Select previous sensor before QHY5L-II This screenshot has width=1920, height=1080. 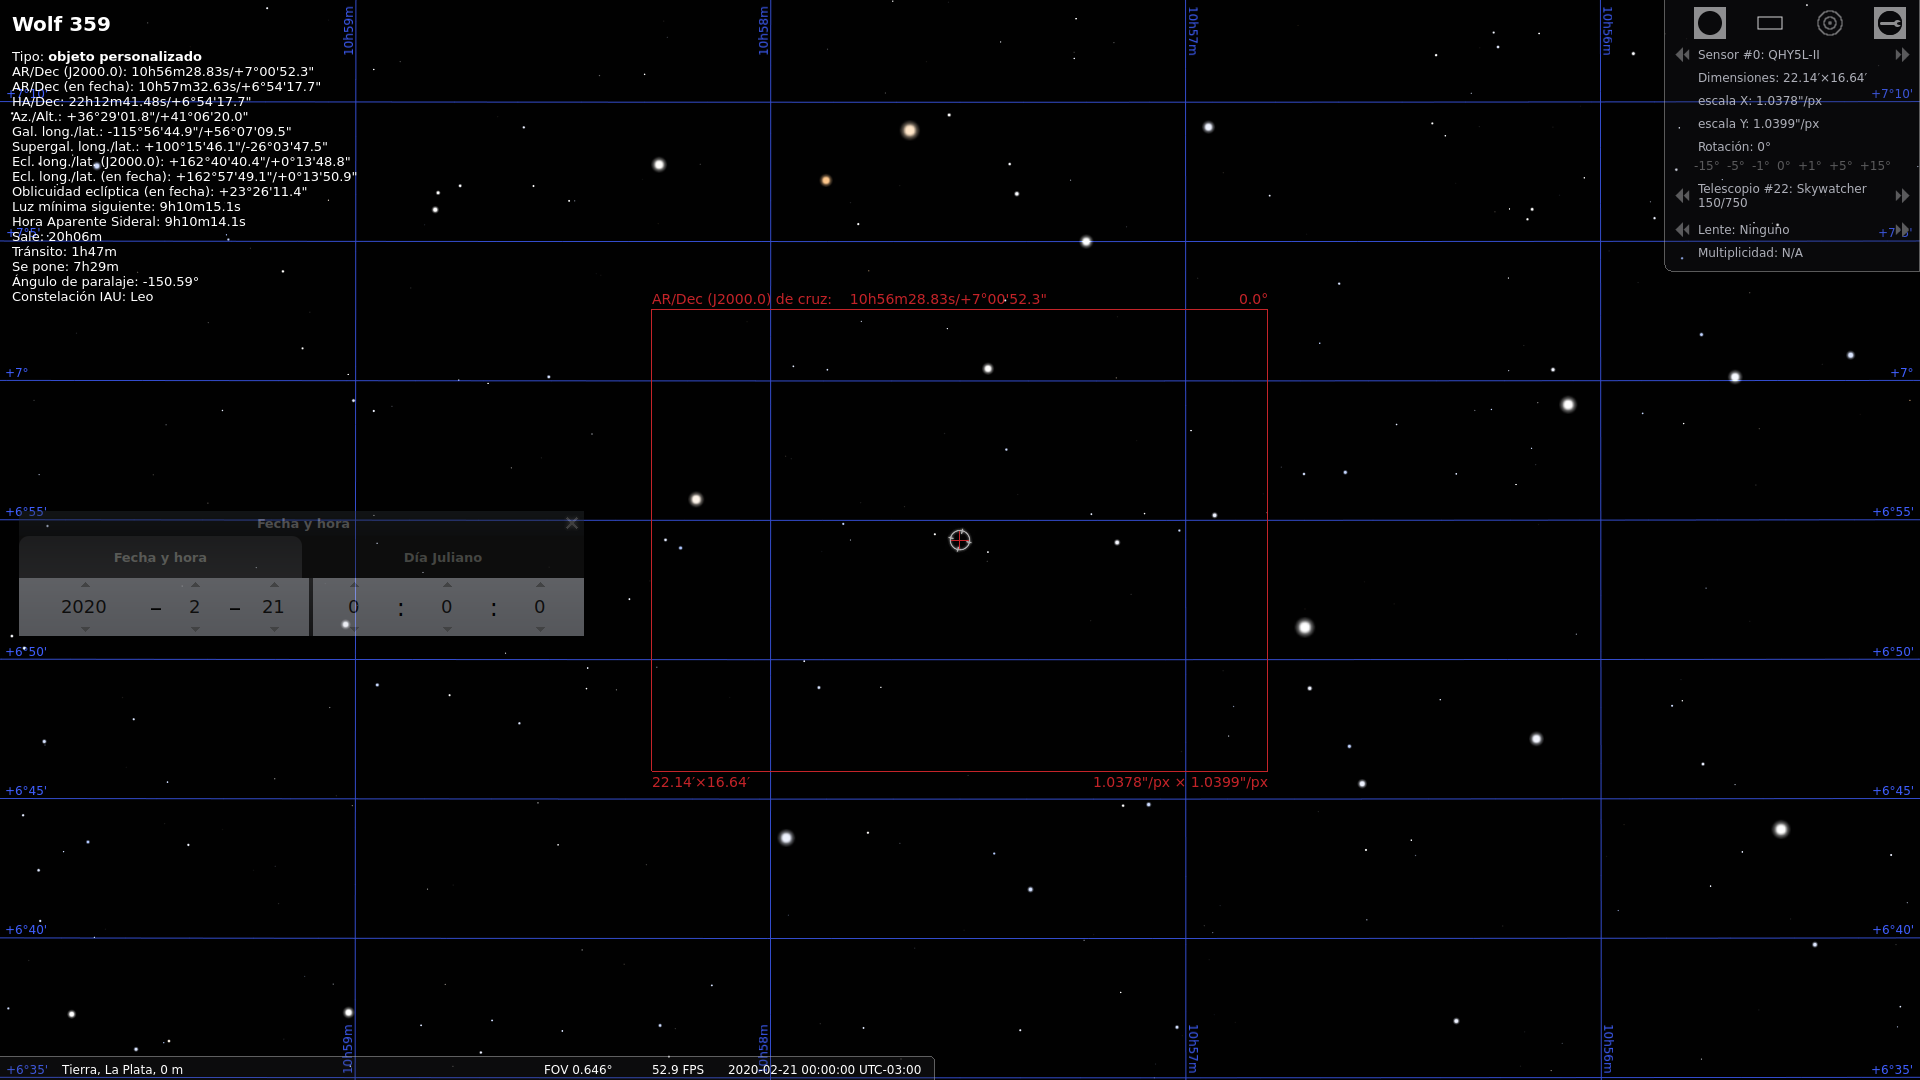[x=1682, y=55]
